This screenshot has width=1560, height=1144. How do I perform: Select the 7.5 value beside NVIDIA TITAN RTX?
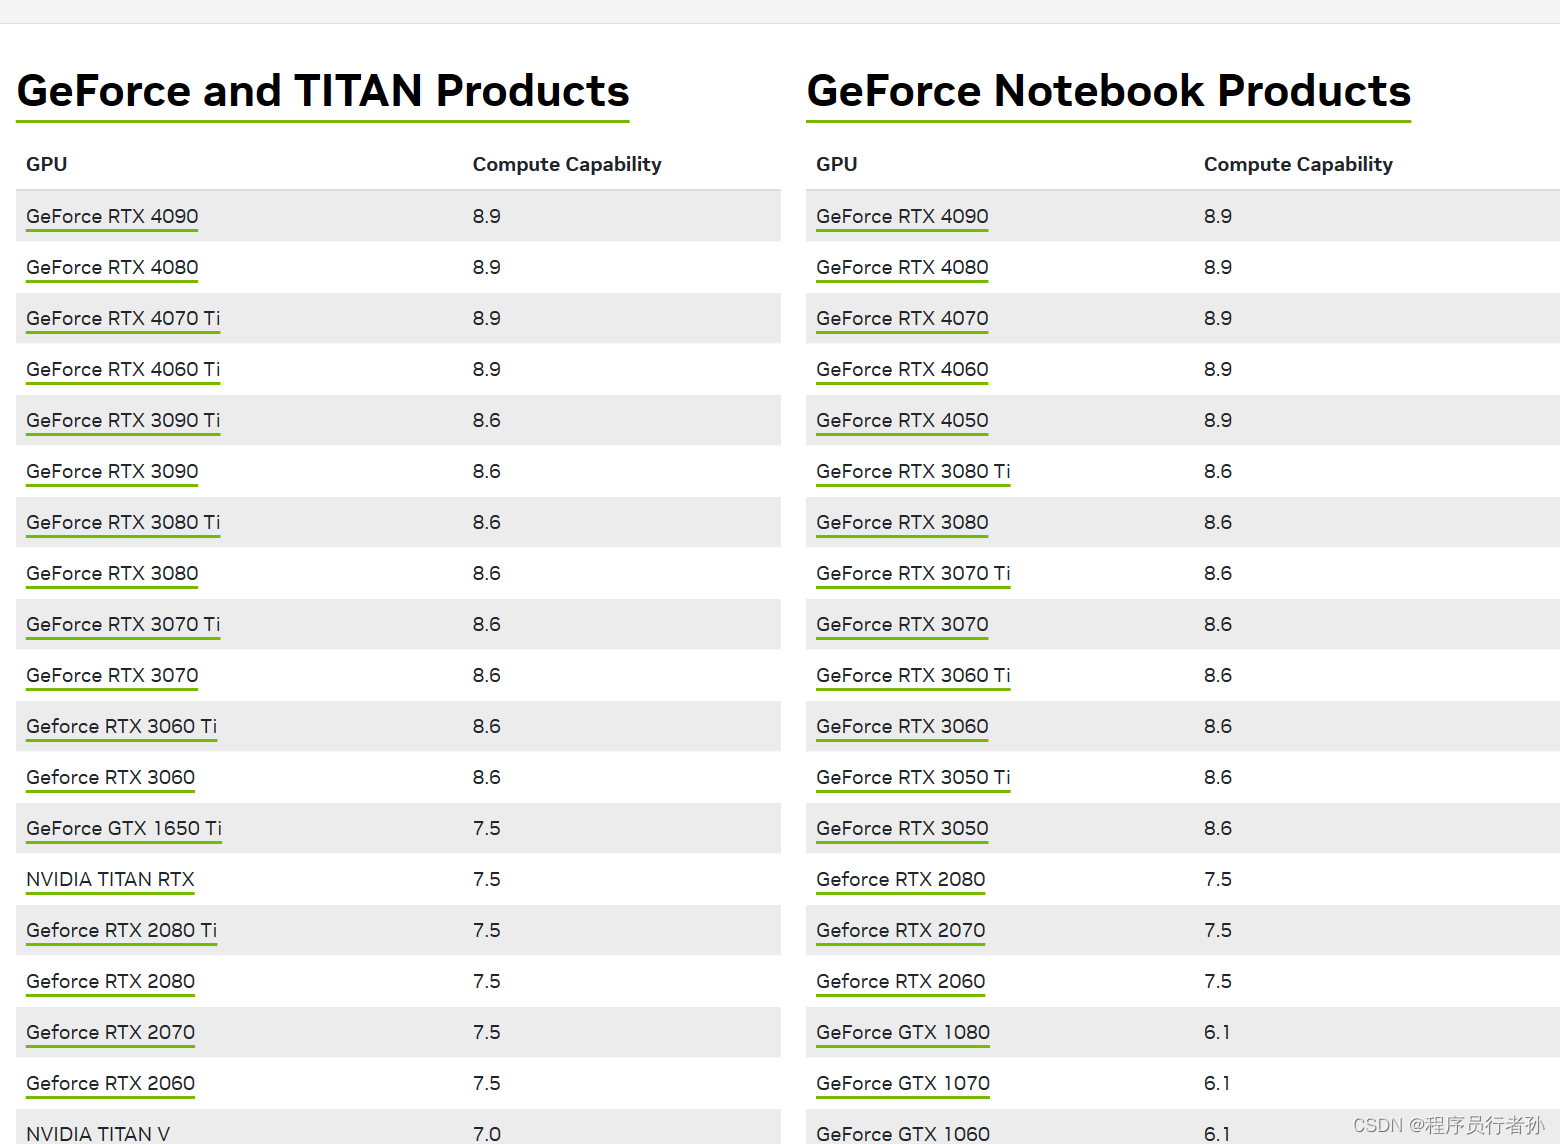pos(487,879)
